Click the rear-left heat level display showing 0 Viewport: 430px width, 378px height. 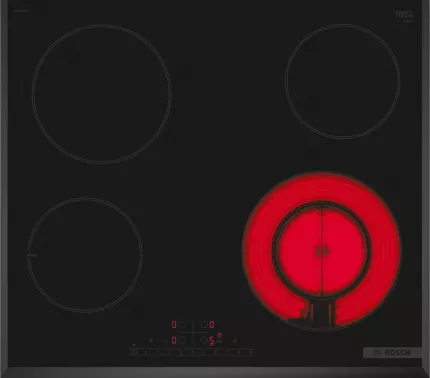tap(174, 324)
